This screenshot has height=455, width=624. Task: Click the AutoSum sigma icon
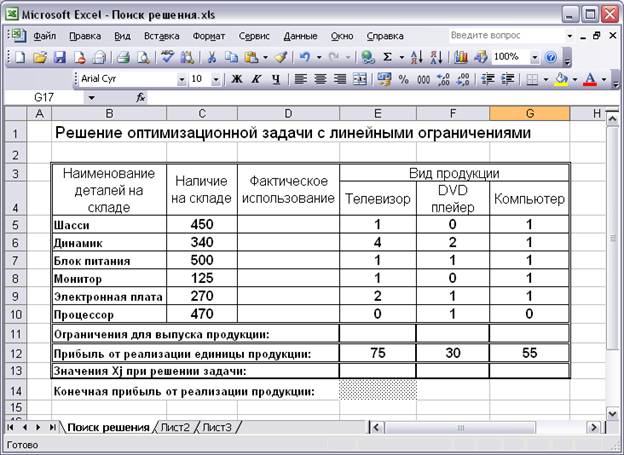point(388,57)
